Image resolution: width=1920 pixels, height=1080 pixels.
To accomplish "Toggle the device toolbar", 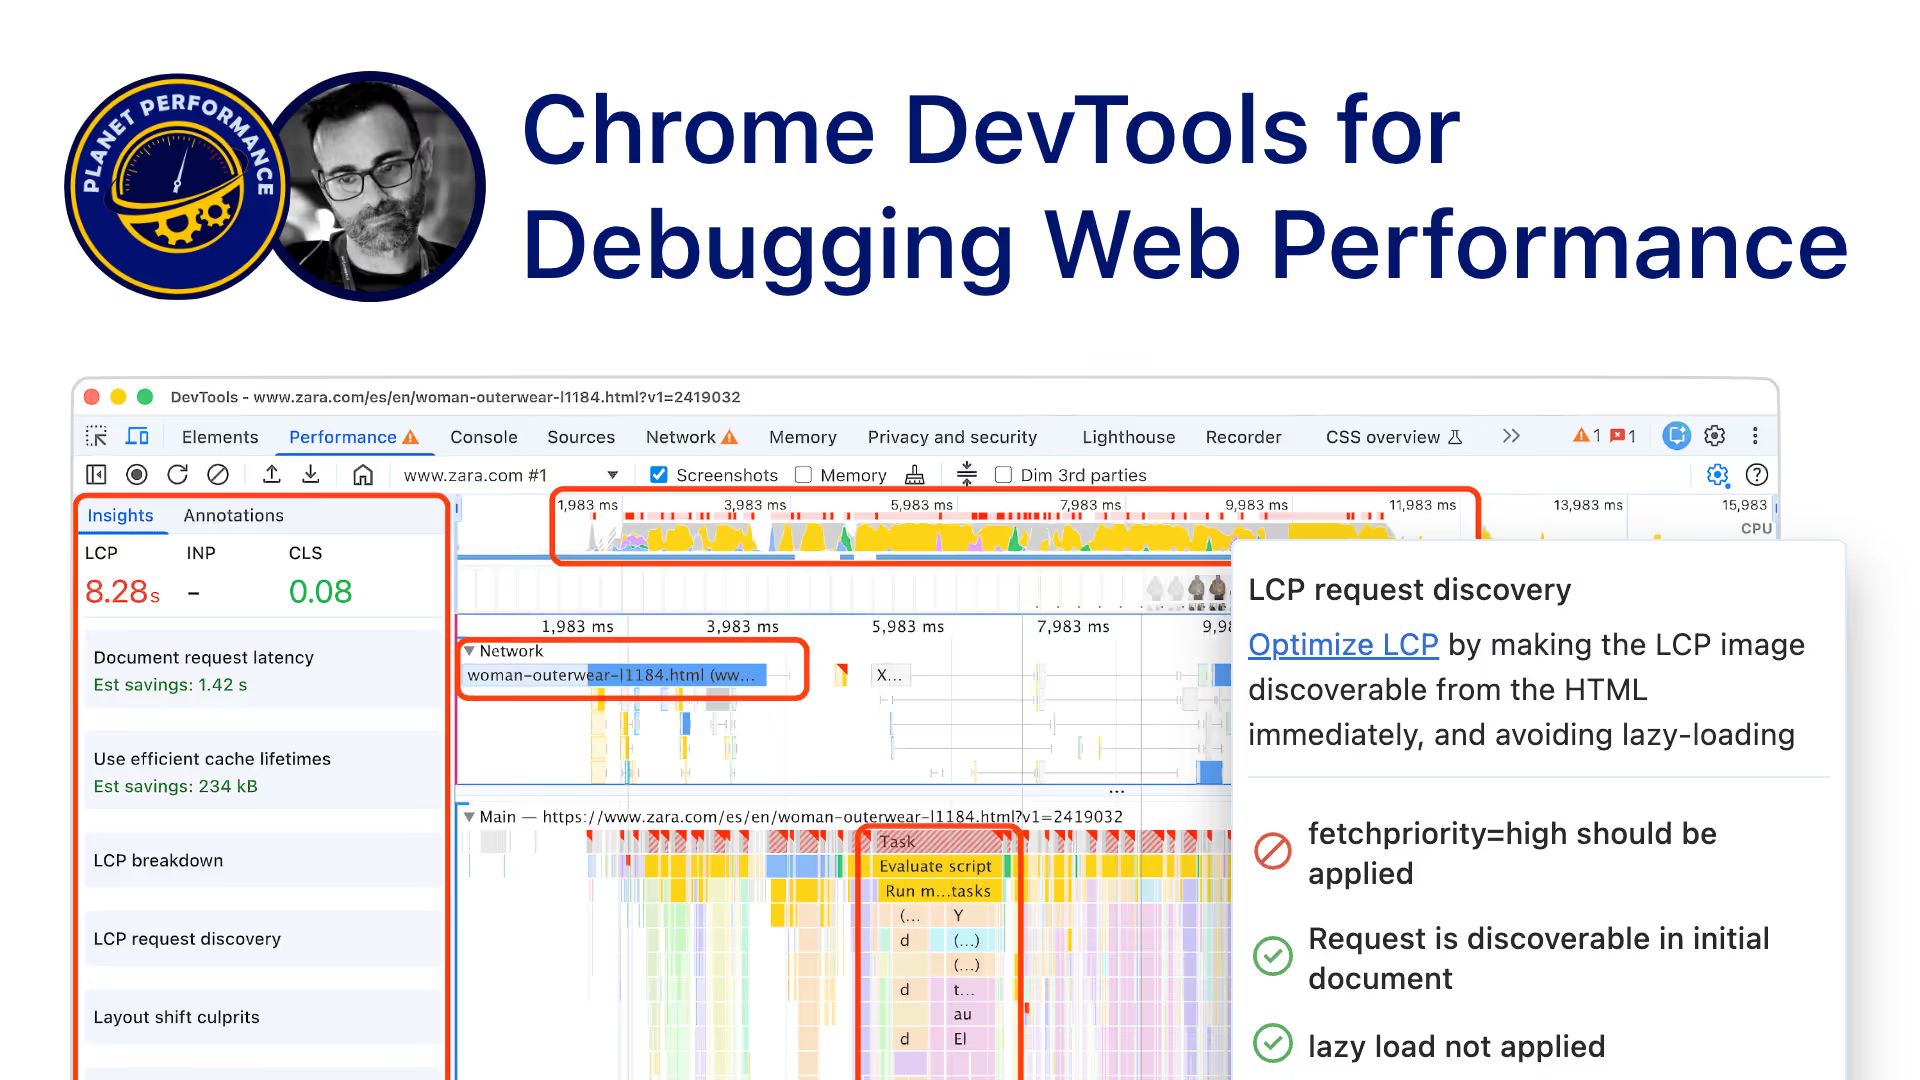I will coord(137,436).
